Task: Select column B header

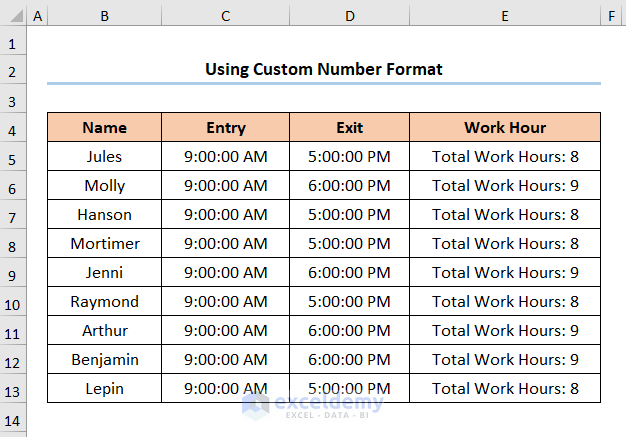Action: (x=104, y=16)
